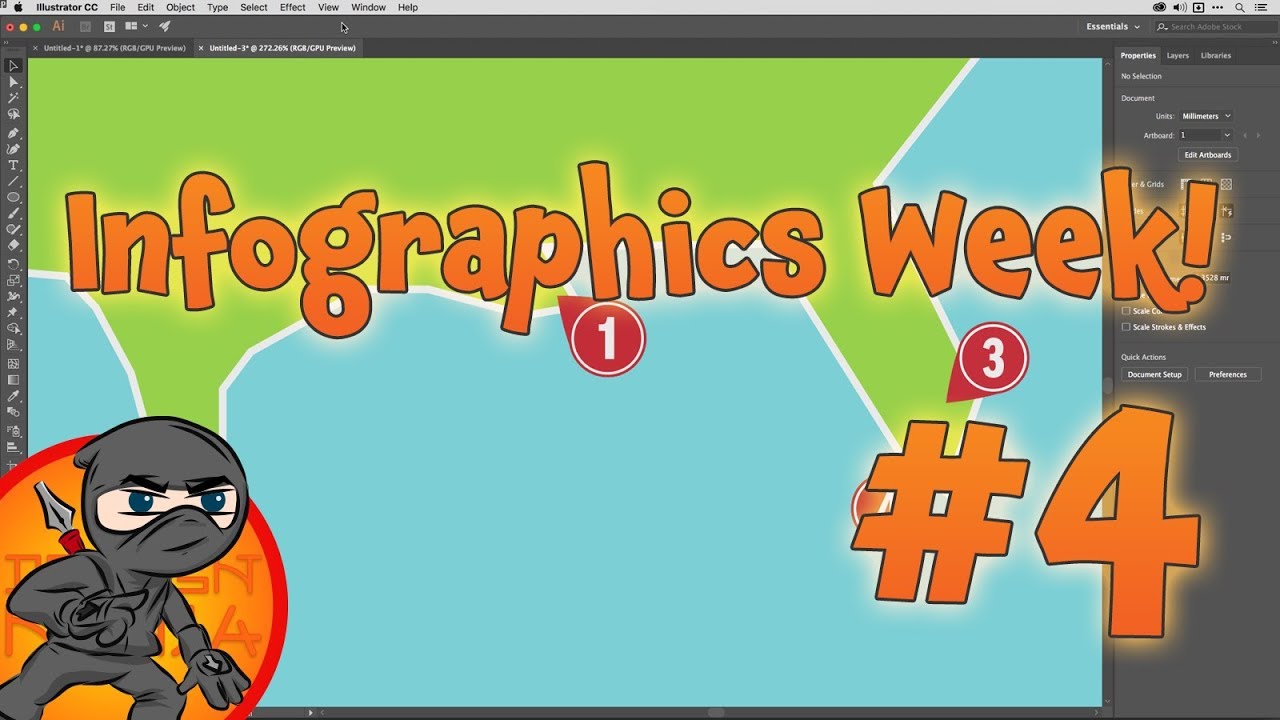Open the Effect menu

(x=293, y=7)
